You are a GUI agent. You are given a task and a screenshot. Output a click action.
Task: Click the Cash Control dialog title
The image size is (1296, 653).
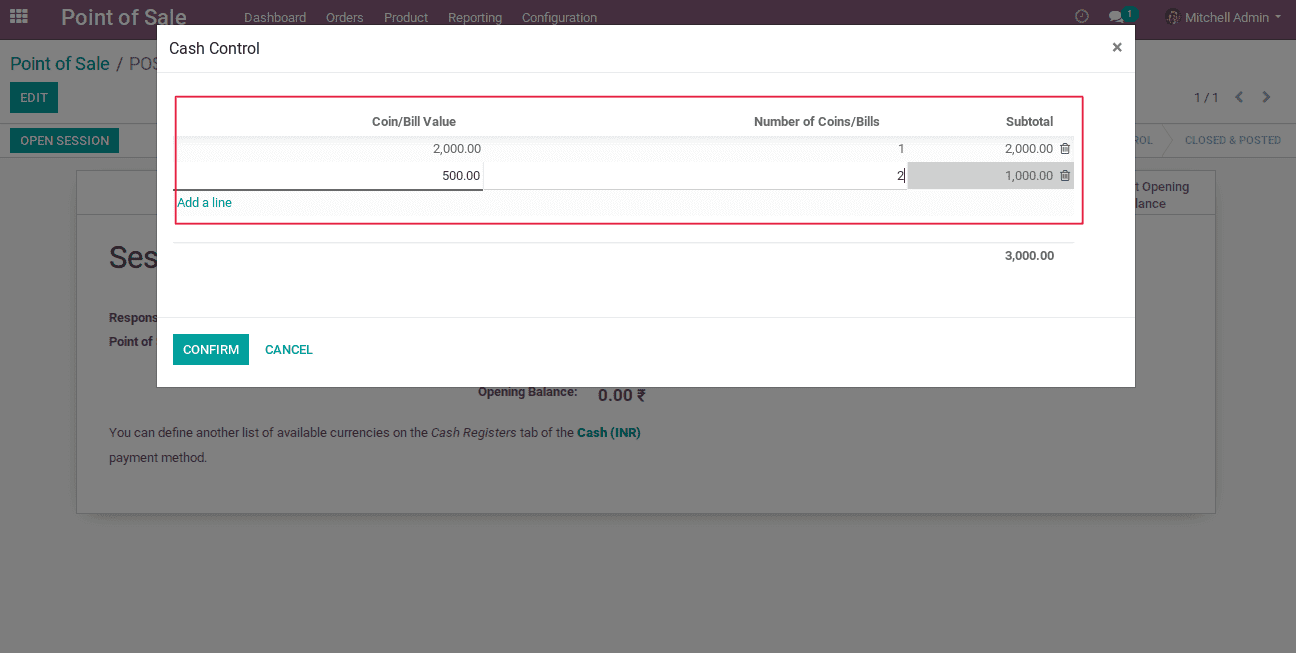[x=214, y=48]
